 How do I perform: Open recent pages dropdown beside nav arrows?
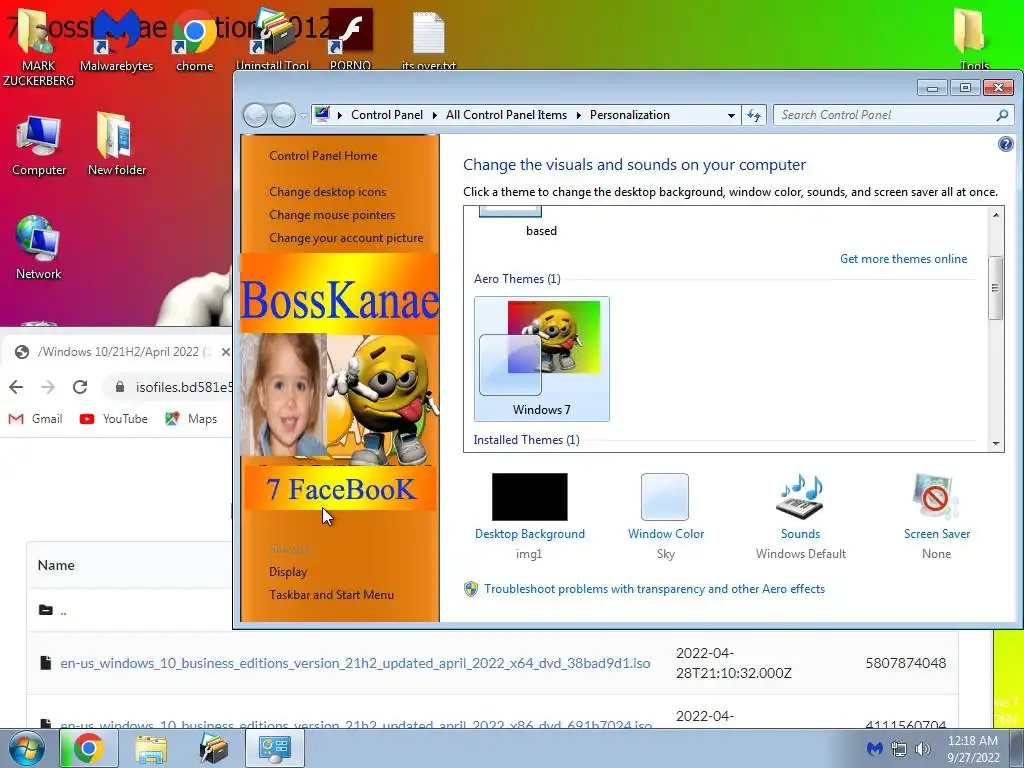pyautogui.click(x=303, y=116)
